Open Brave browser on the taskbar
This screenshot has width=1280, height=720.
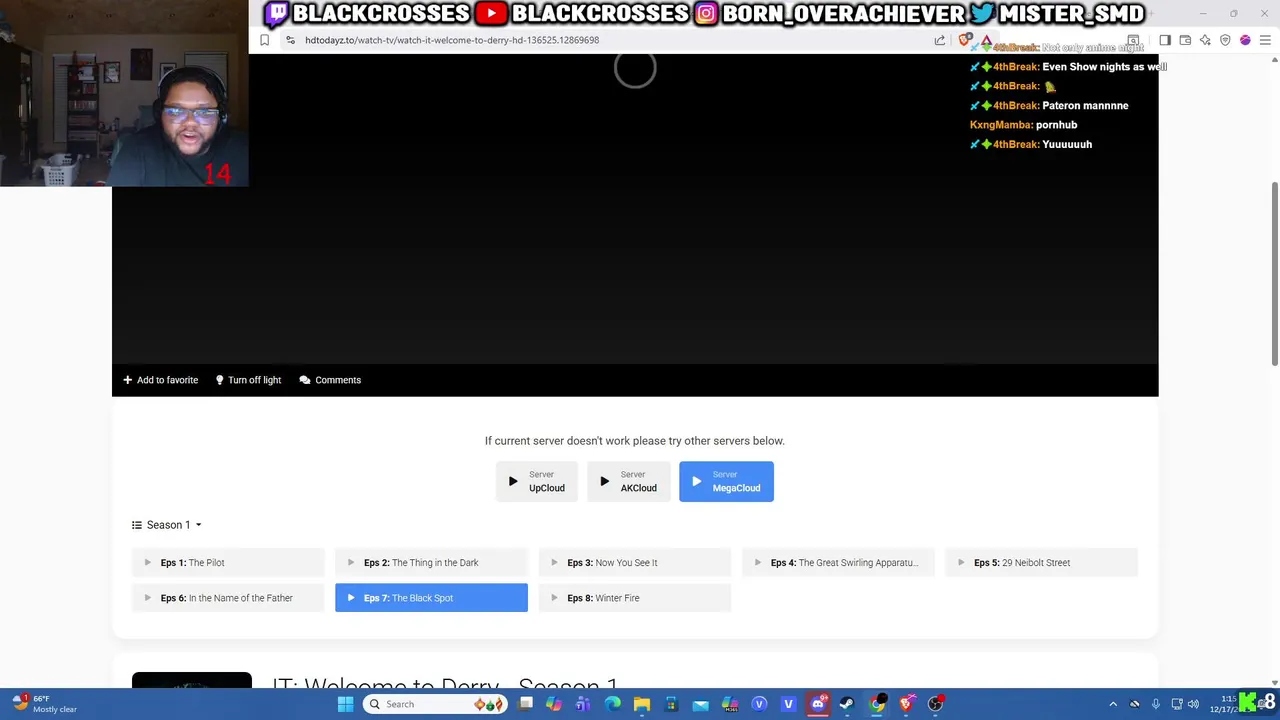pyautogui.click(x=906, y=704)
